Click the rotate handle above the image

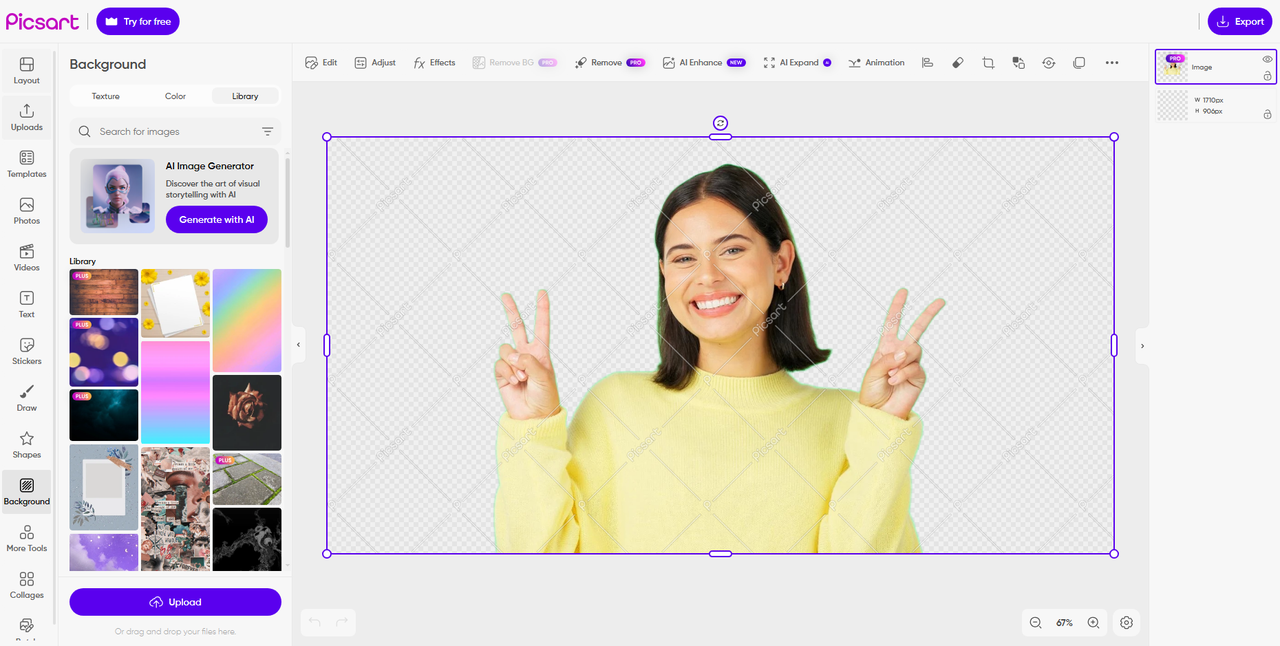720,123
